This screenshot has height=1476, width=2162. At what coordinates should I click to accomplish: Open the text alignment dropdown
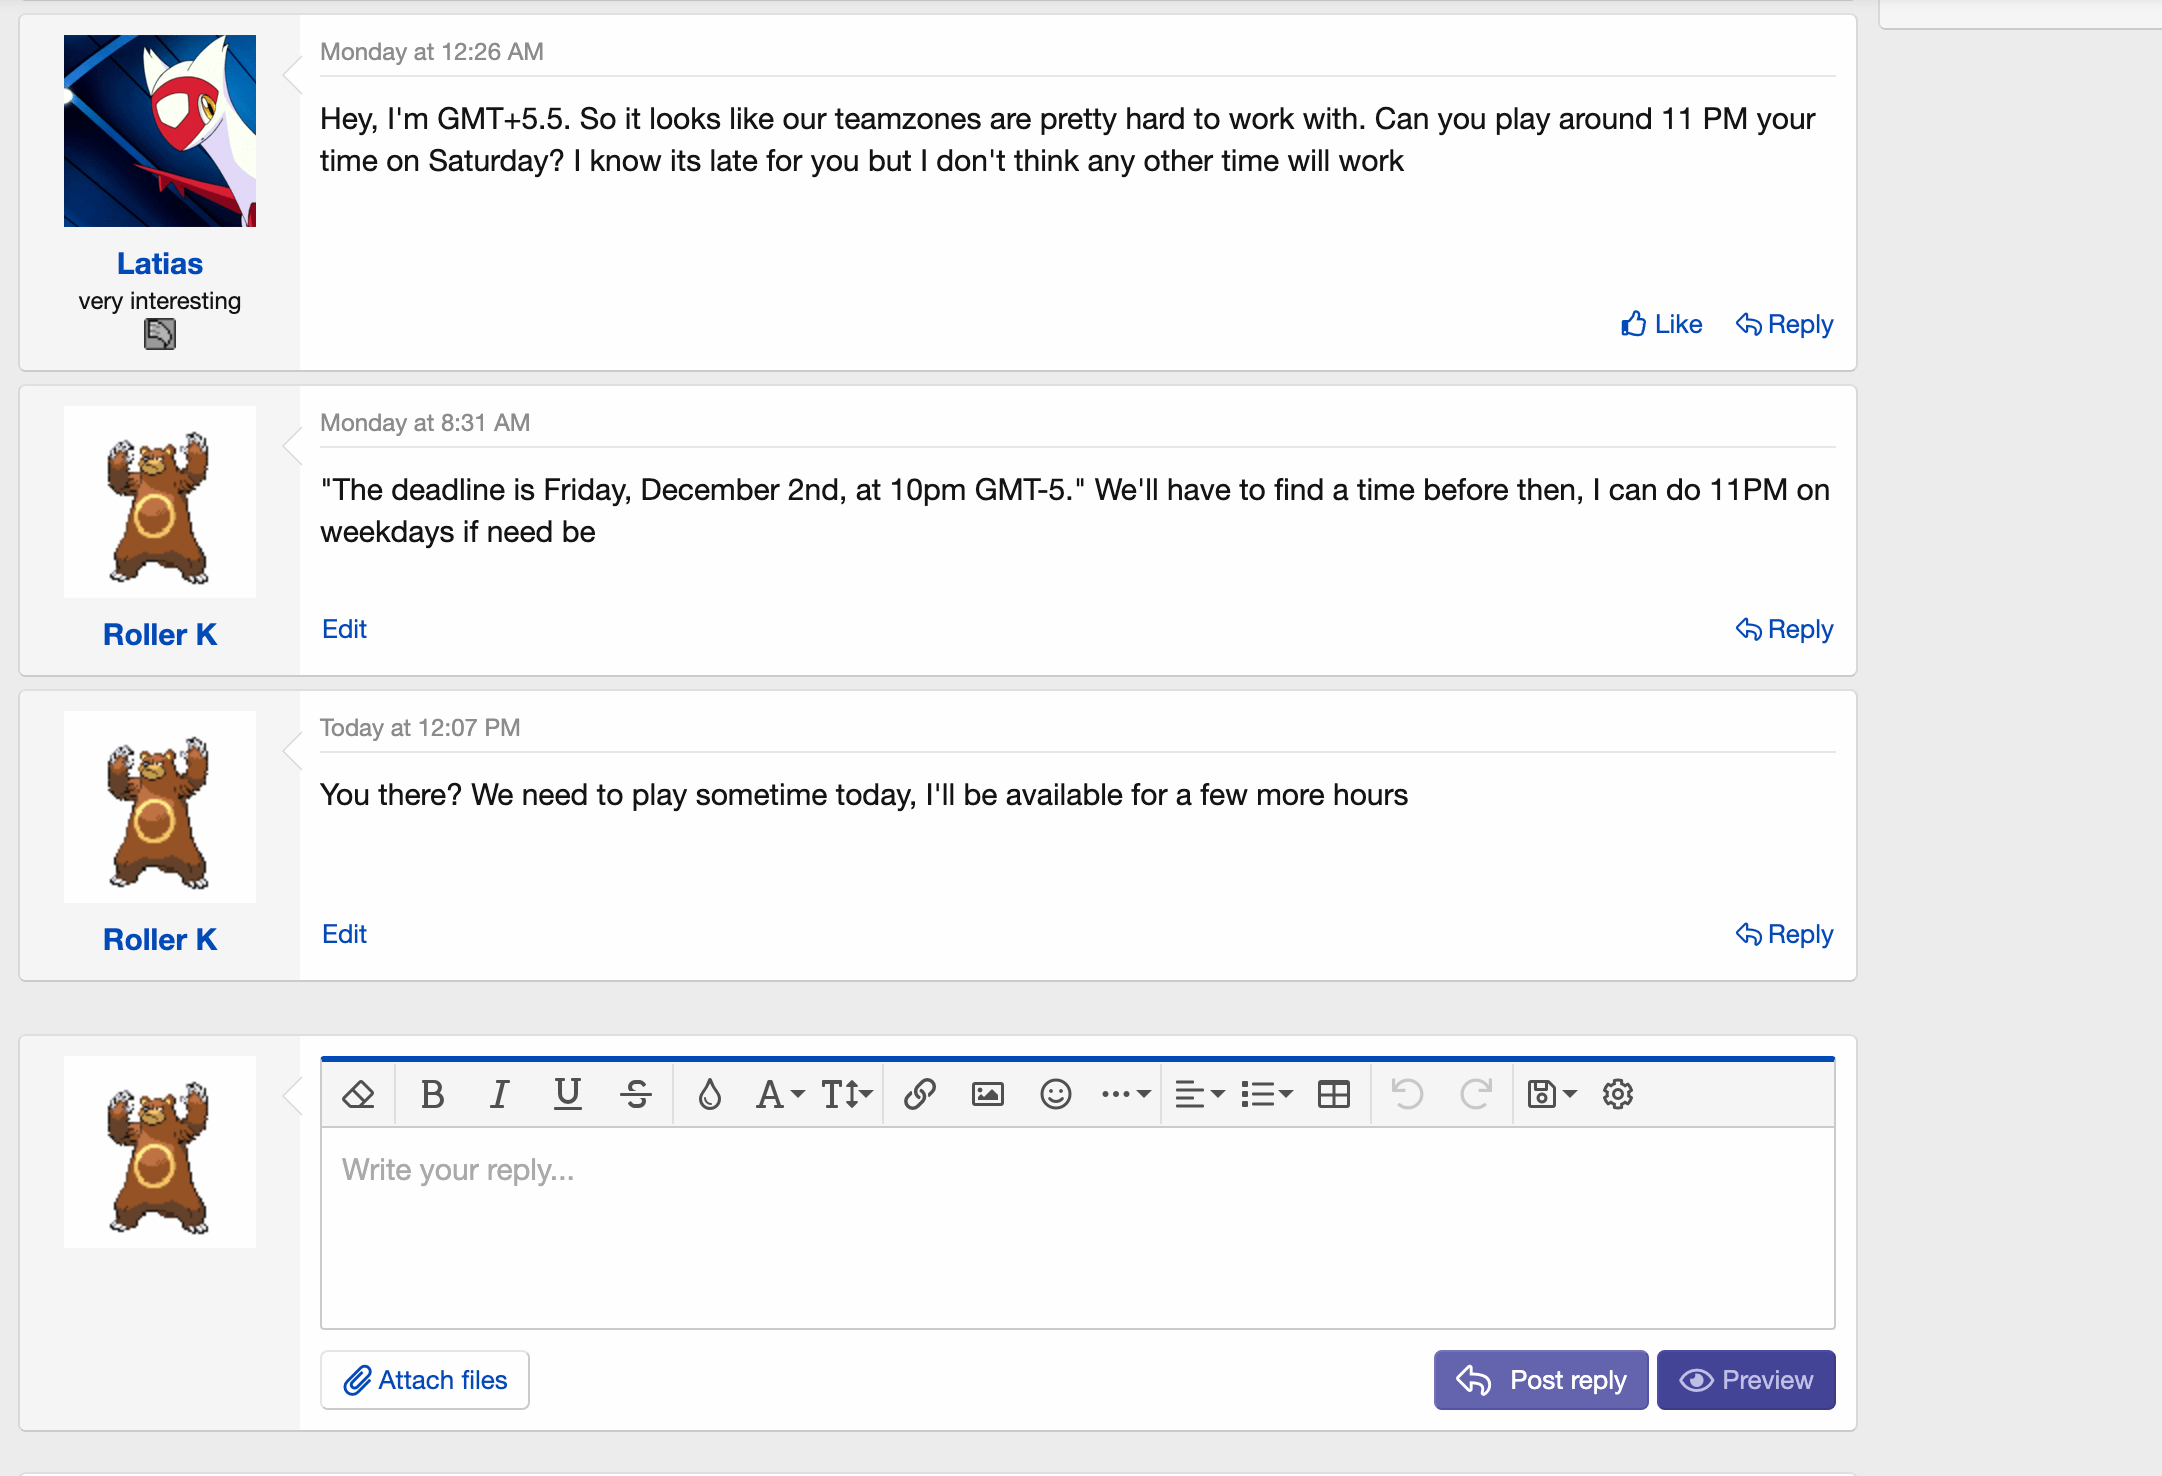pos(1198,1094)
